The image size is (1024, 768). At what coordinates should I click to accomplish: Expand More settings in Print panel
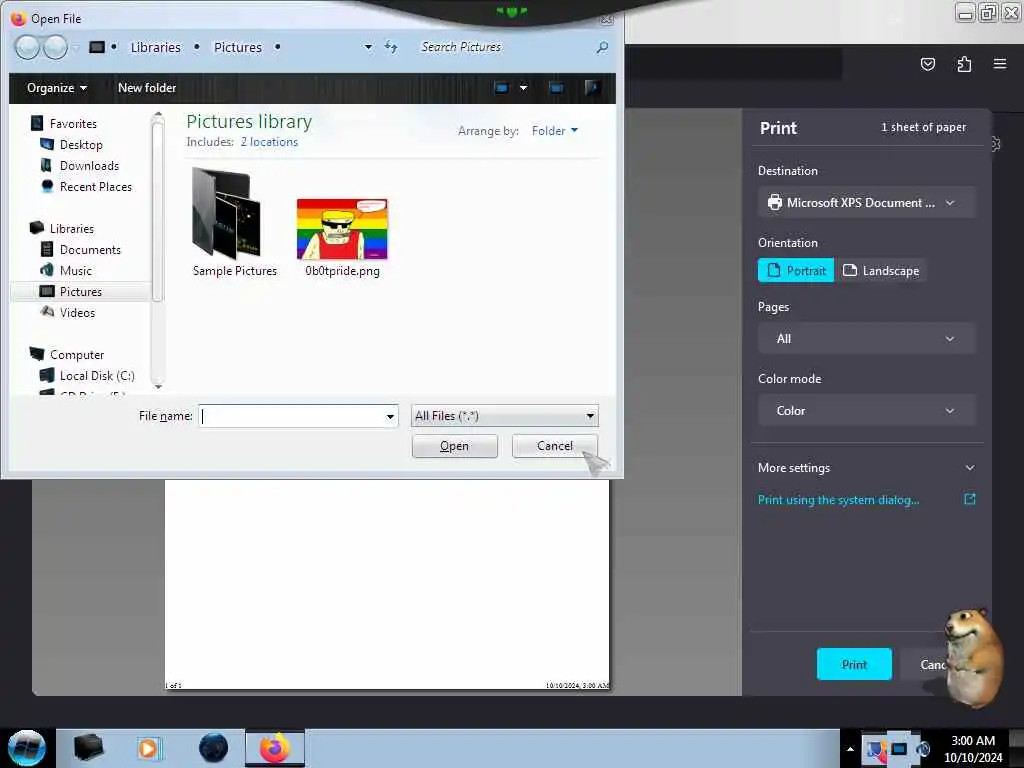[867, 468]
